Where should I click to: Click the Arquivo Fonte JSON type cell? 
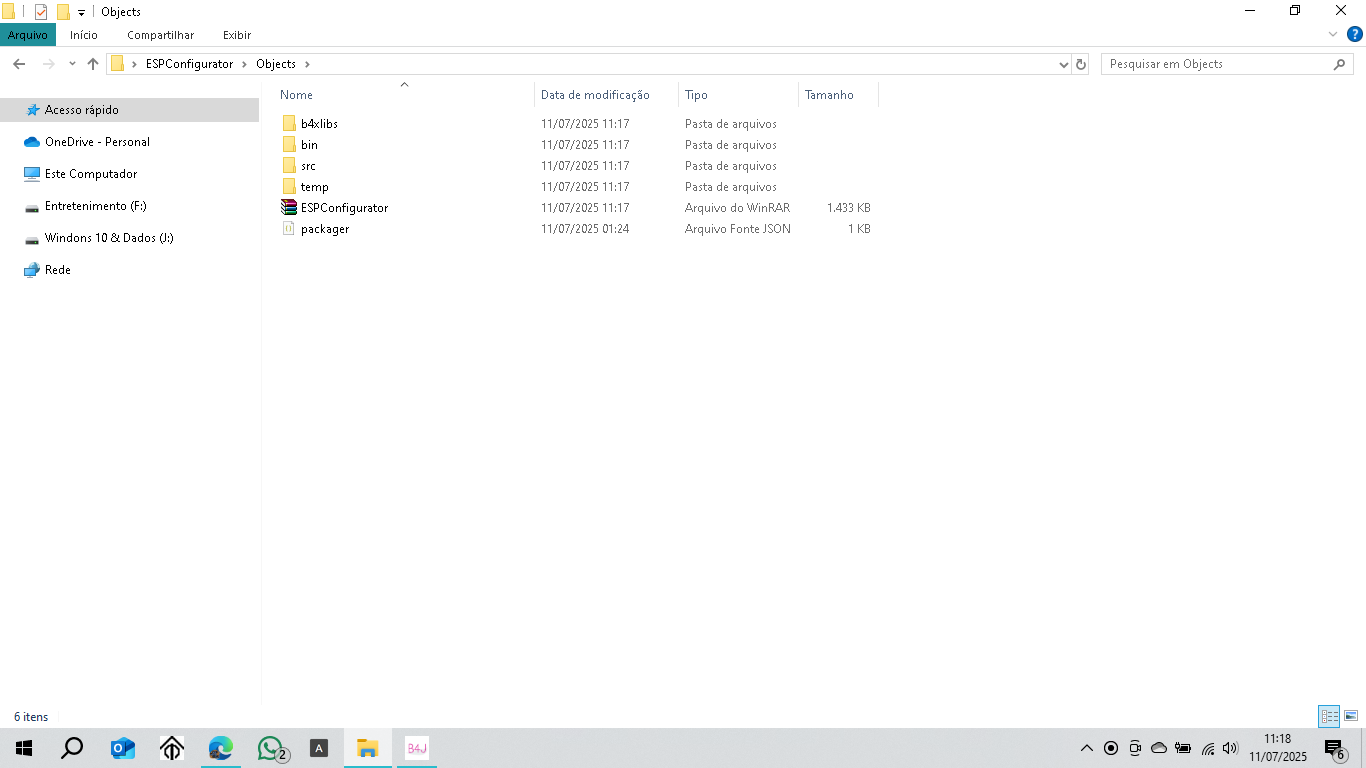(738, 229)
